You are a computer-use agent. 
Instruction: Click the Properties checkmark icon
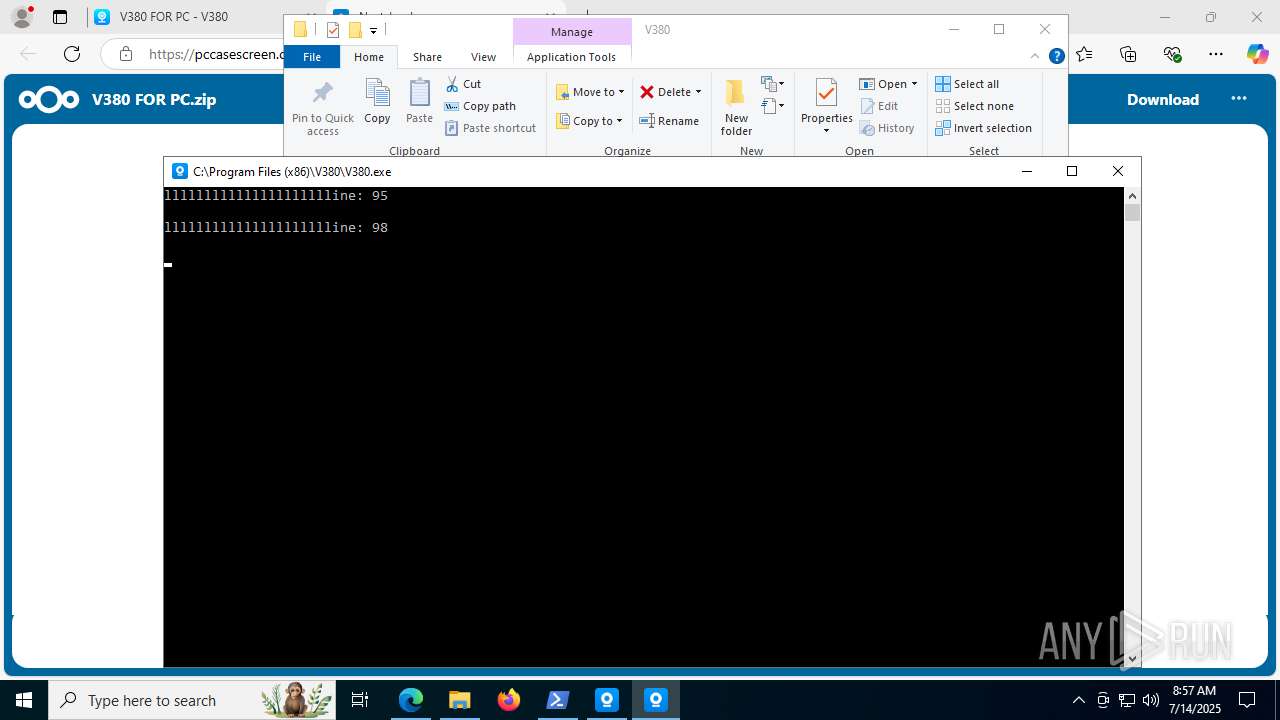(x=826, y=93)
